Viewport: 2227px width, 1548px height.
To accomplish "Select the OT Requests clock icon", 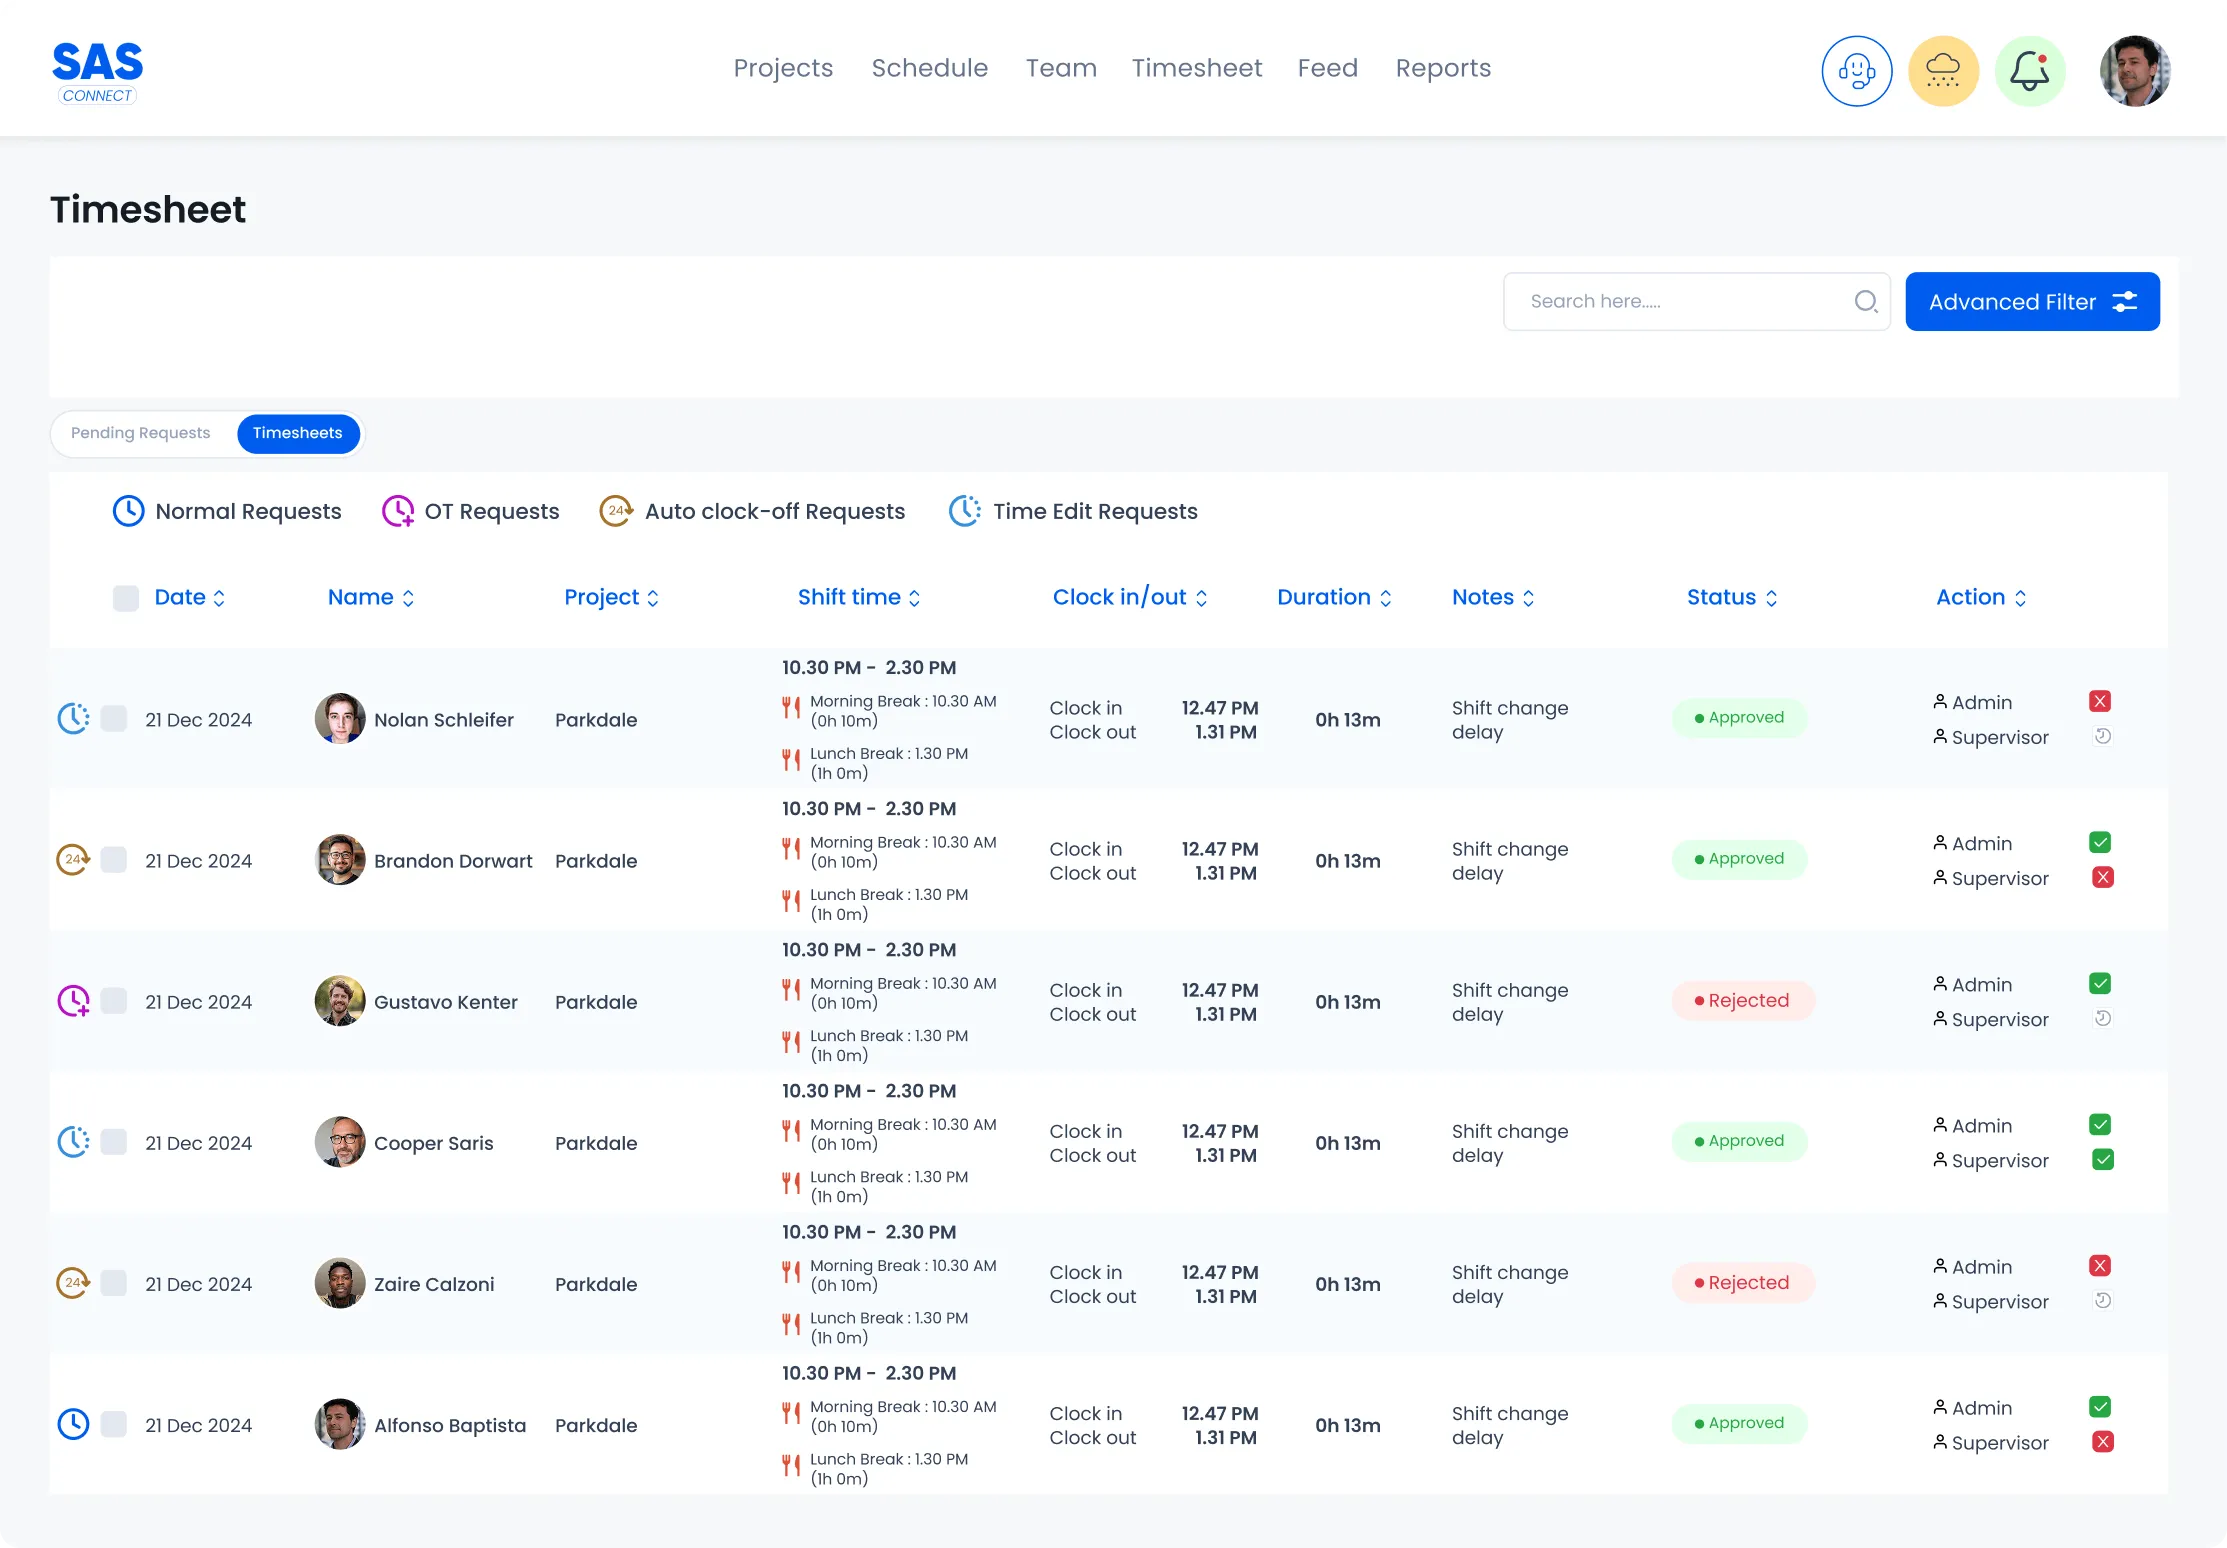I will click(x=399, y=511).
